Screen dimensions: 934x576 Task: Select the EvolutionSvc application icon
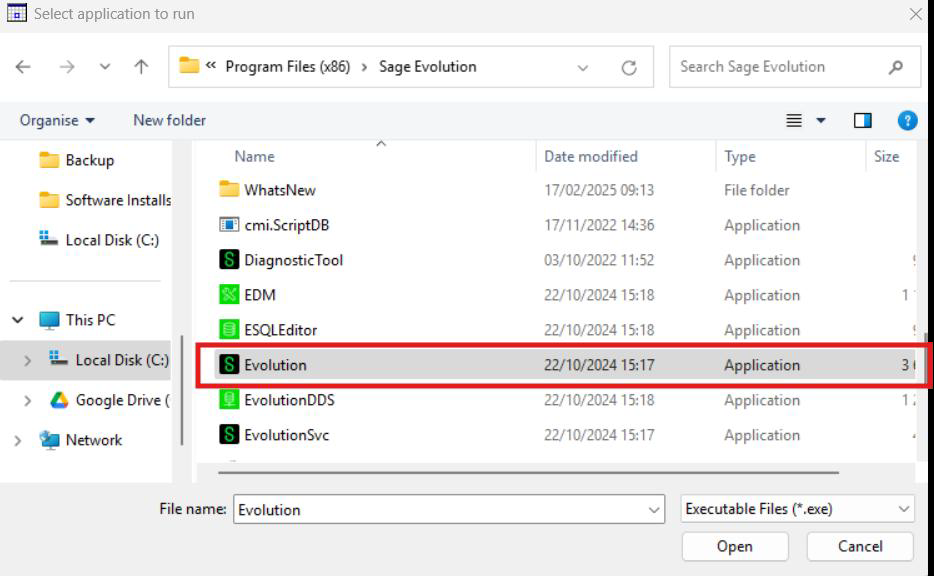pos(229,435)
